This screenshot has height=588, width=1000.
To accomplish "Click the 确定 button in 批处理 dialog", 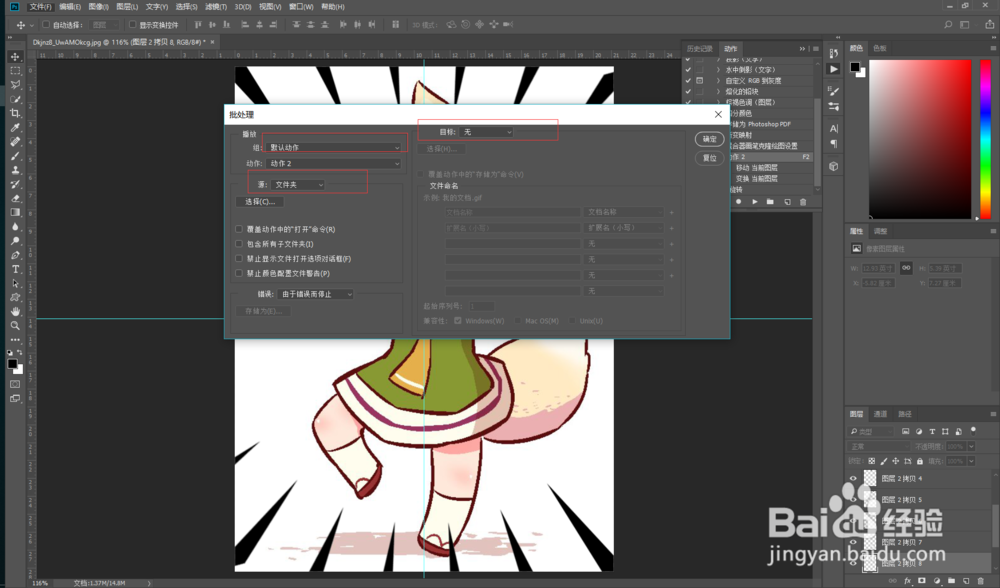I will pyautogui.click(x=709, y=139).
